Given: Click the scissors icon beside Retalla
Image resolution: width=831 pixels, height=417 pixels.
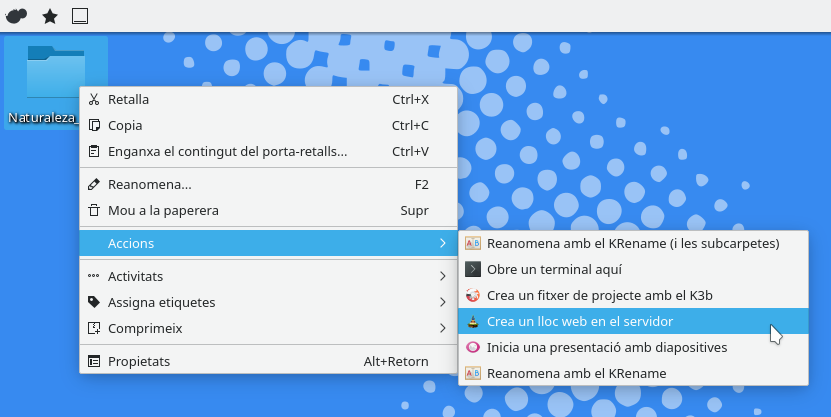Looking at the screenshot, I should (x=94, y=100).
